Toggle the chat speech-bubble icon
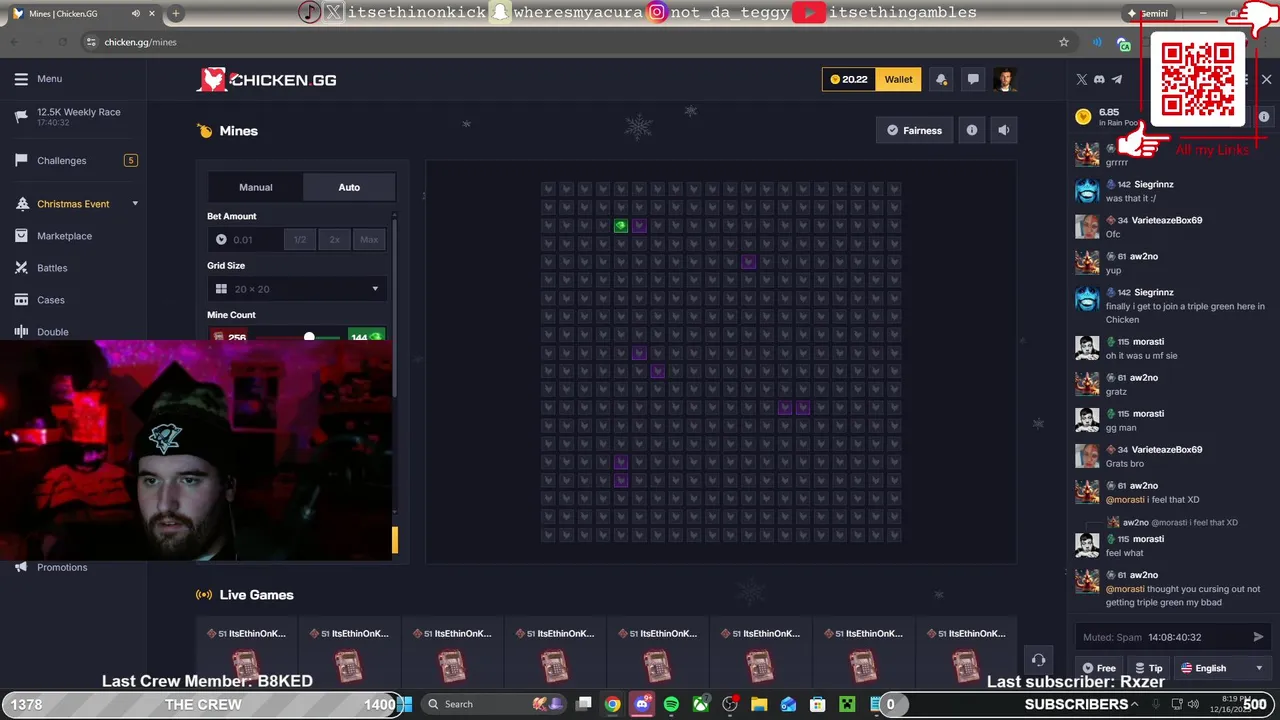The width and height of the screenshot is (1280, 720). tap(973, 80)
